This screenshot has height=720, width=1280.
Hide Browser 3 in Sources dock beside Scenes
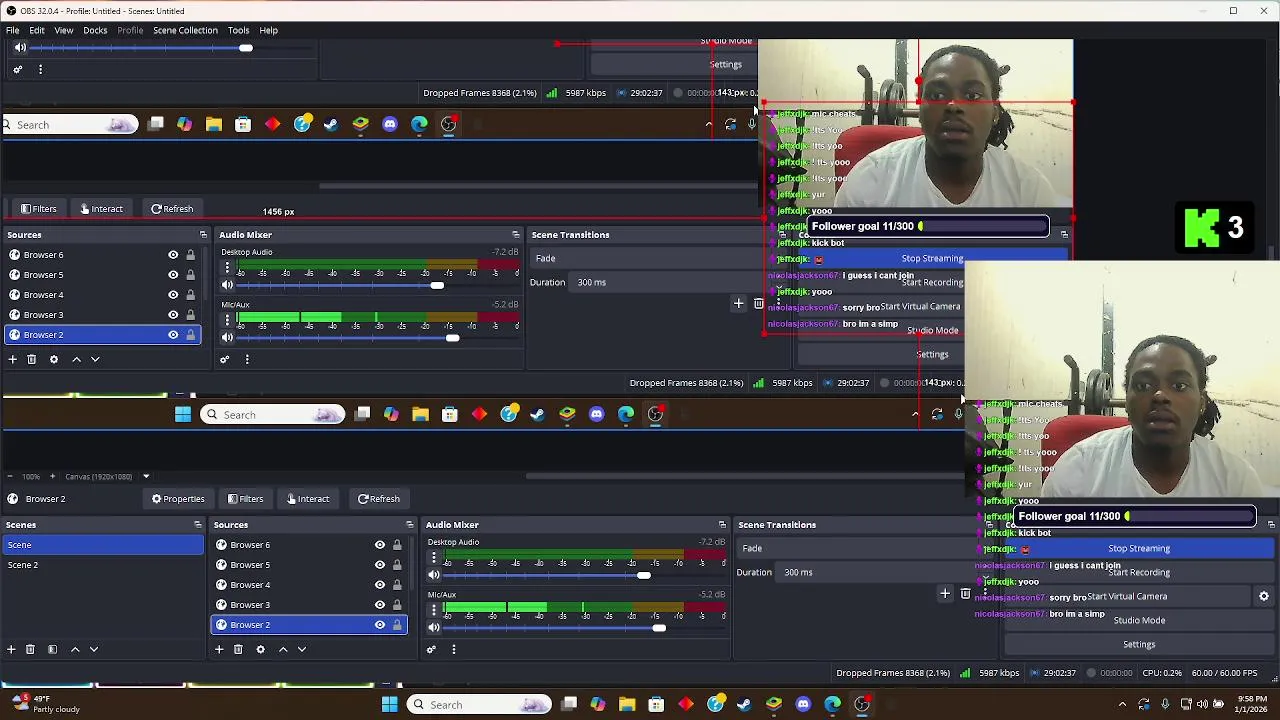380,605
